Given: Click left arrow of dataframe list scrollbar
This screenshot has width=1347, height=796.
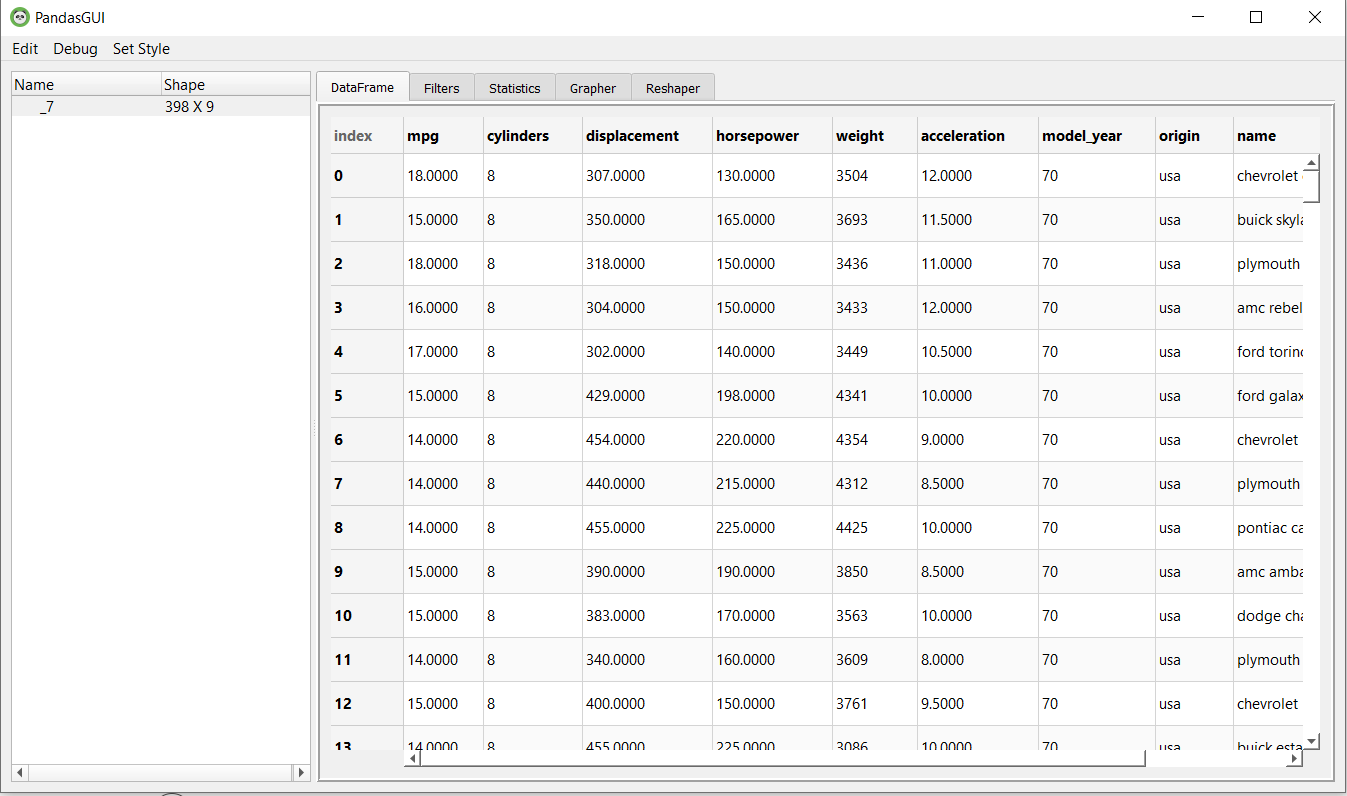Looking at the screenshot, I should 20,773.
